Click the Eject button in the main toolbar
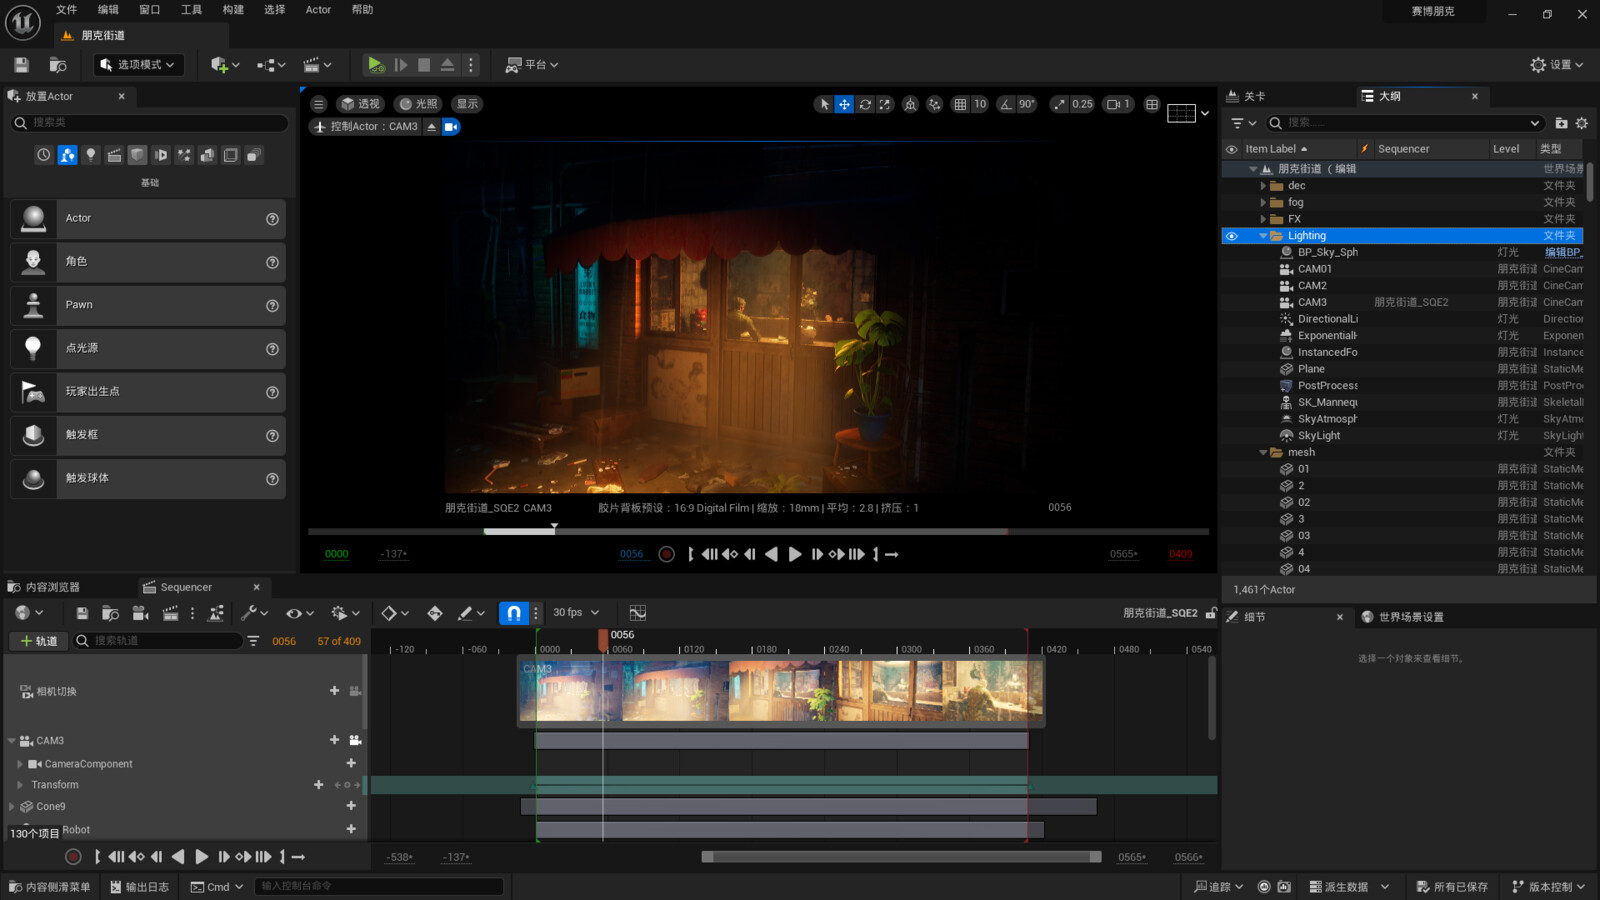1600x900 pixels. click(447, 65)
